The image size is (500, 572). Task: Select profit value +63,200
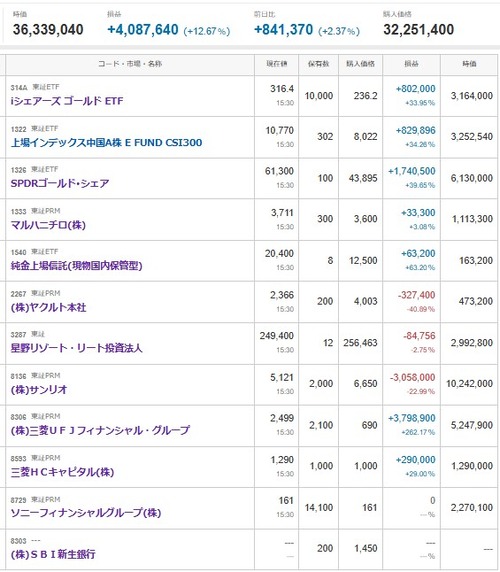(418, 254)
